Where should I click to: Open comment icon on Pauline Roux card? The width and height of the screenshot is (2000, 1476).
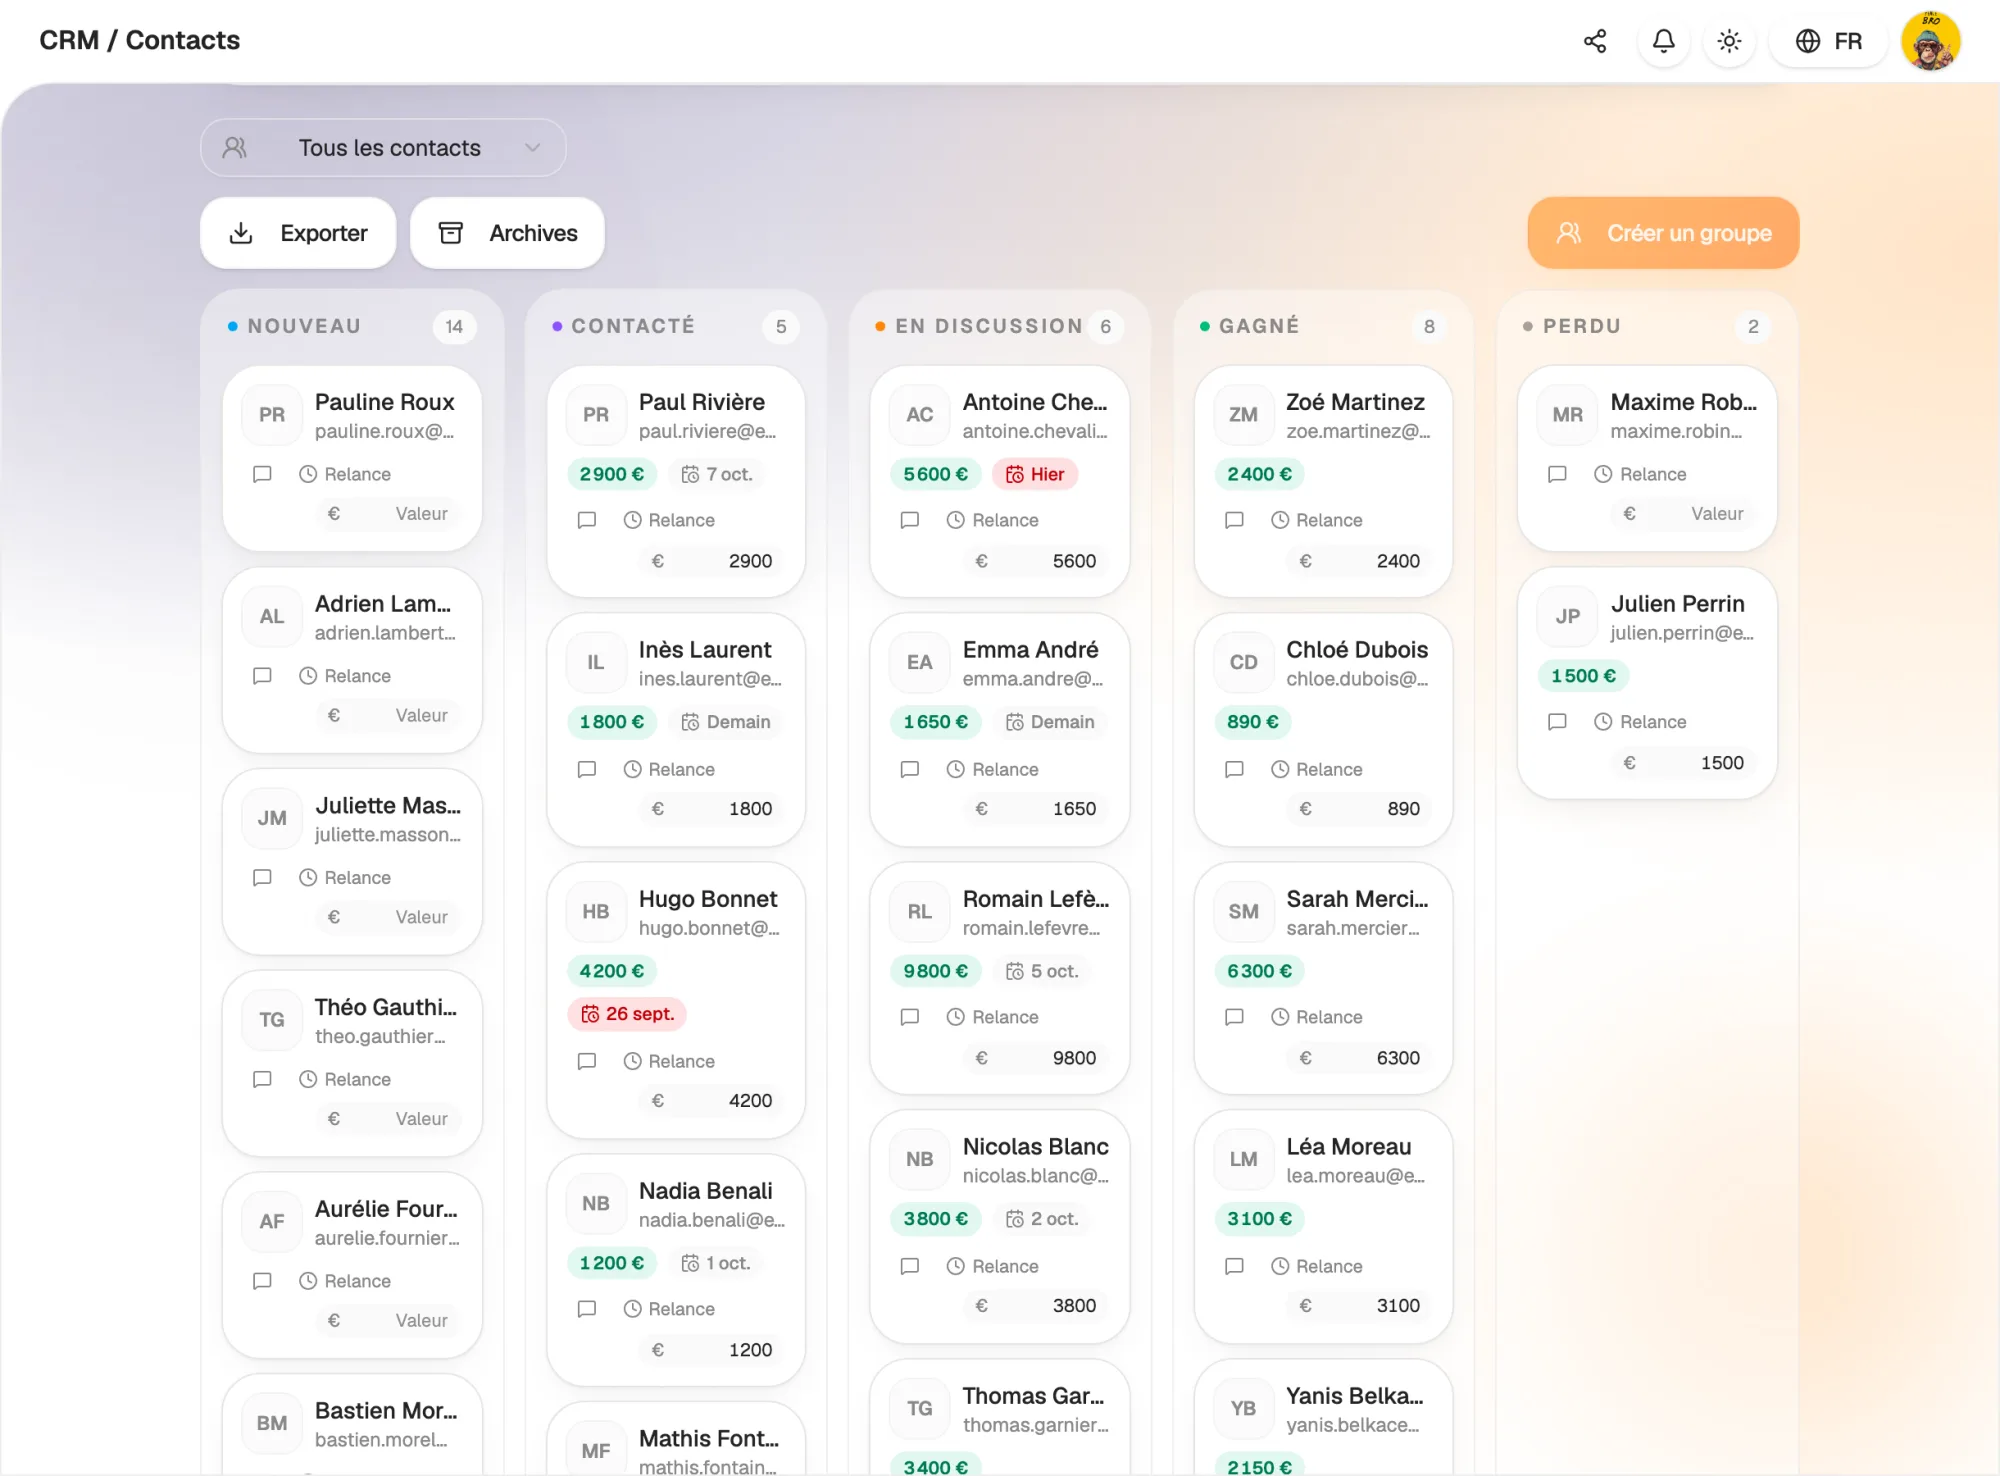[262, 474]
